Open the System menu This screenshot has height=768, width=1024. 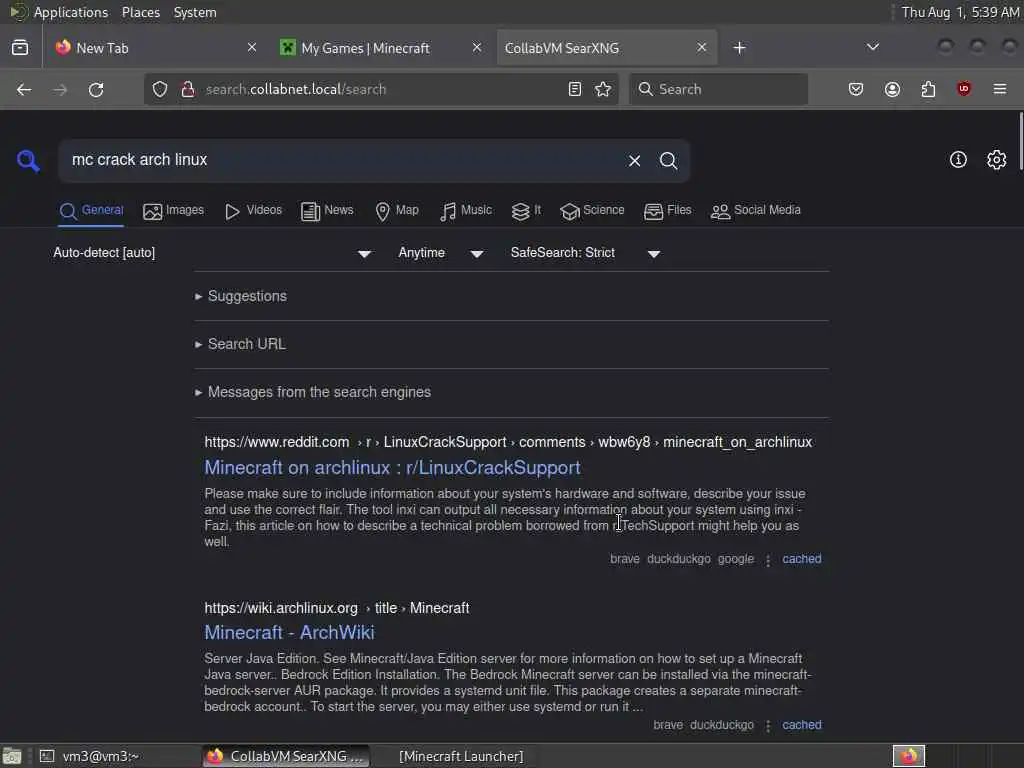(195, 12)
